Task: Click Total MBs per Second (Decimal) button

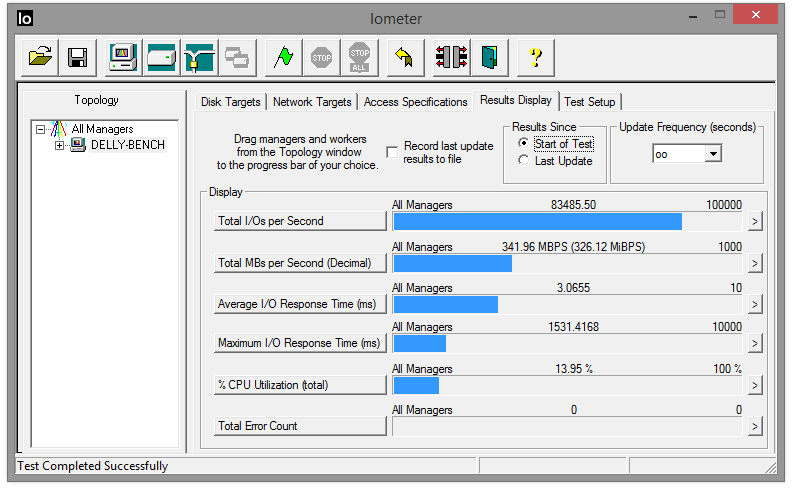Action: point(300,263)
